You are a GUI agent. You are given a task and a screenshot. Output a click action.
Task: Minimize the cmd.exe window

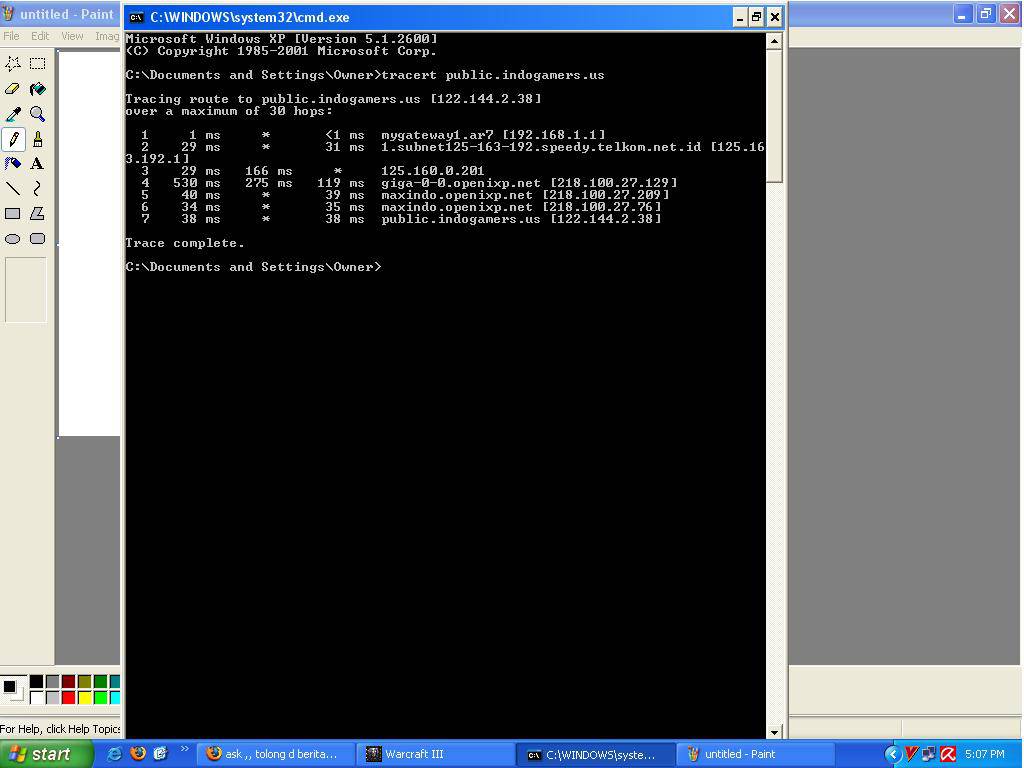coord(739,17)
